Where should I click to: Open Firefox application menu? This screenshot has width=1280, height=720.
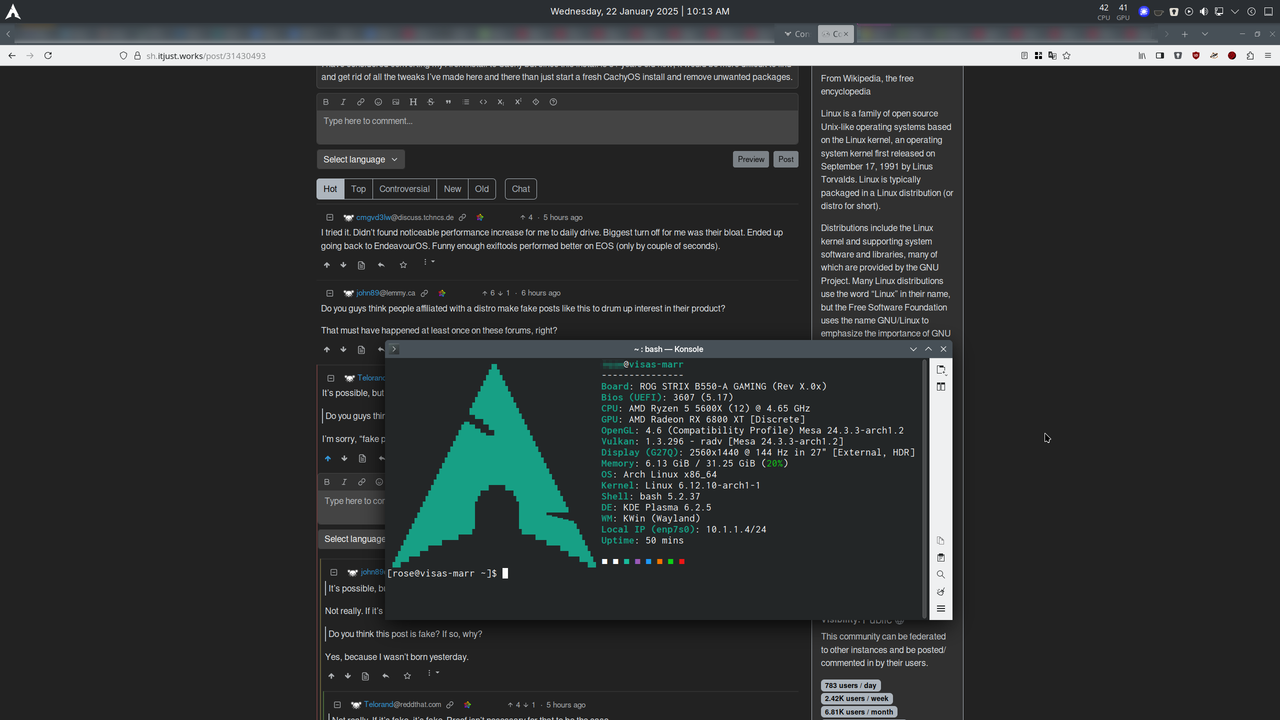(1268, 56)
